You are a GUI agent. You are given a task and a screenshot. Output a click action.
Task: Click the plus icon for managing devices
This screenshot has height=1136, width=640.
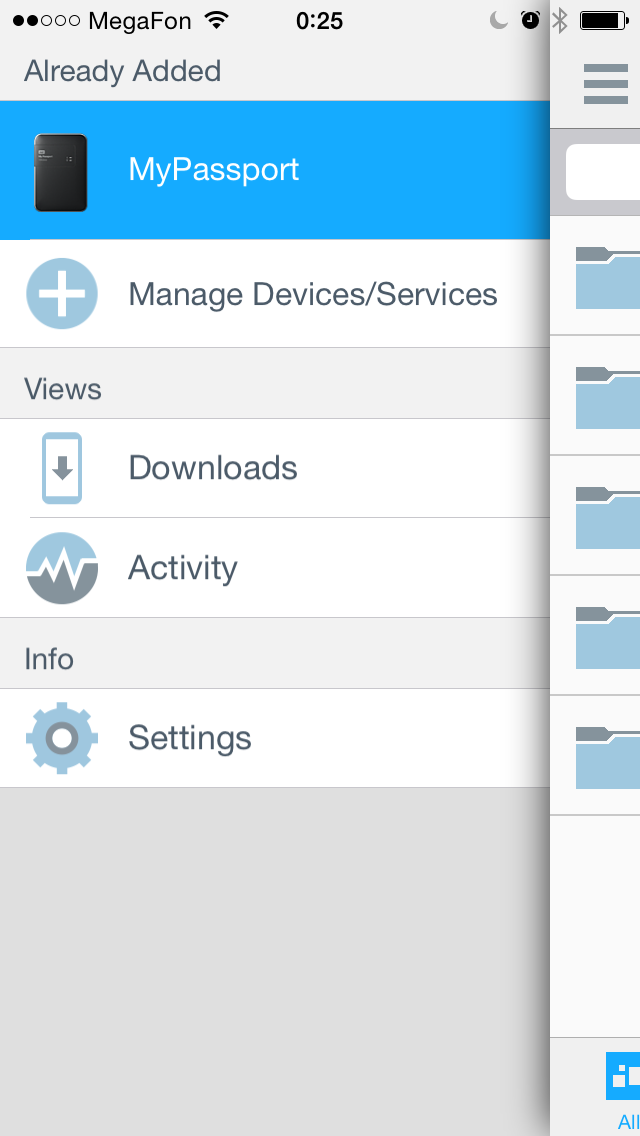[62, 294]
